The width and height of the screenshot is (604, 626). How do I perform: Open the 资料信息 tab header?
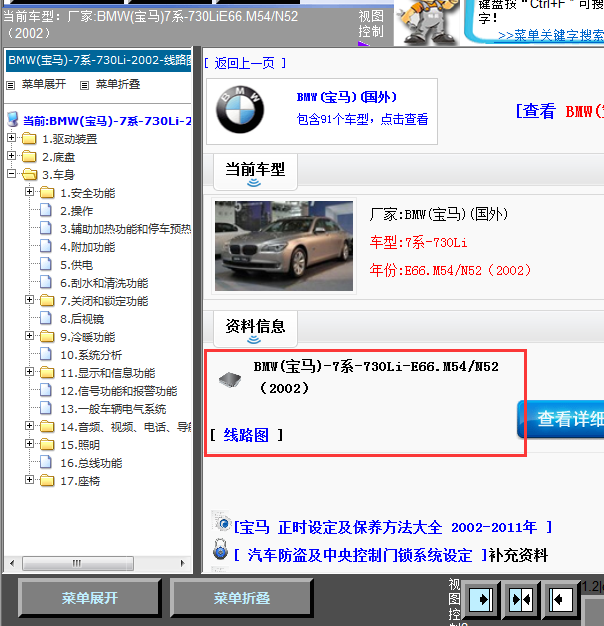(x=255, y=329)
